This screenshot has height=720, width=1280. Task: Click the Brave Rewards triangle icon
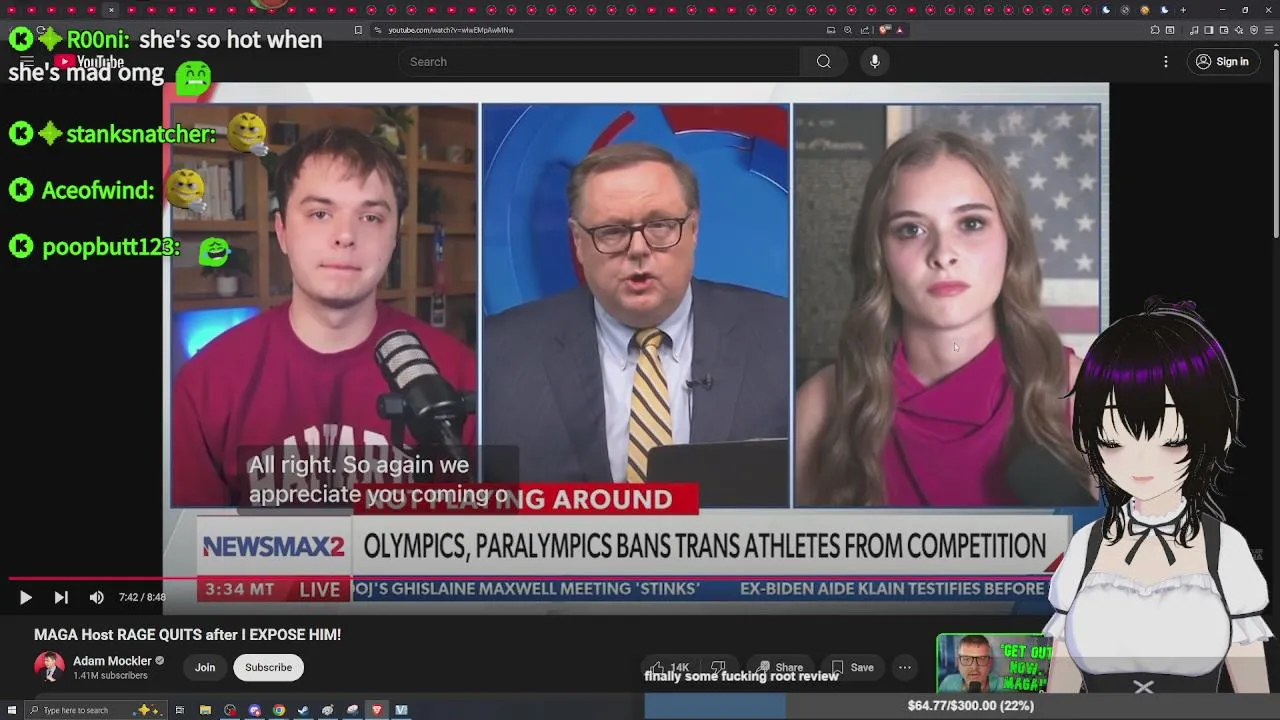[x=900, y=30]
